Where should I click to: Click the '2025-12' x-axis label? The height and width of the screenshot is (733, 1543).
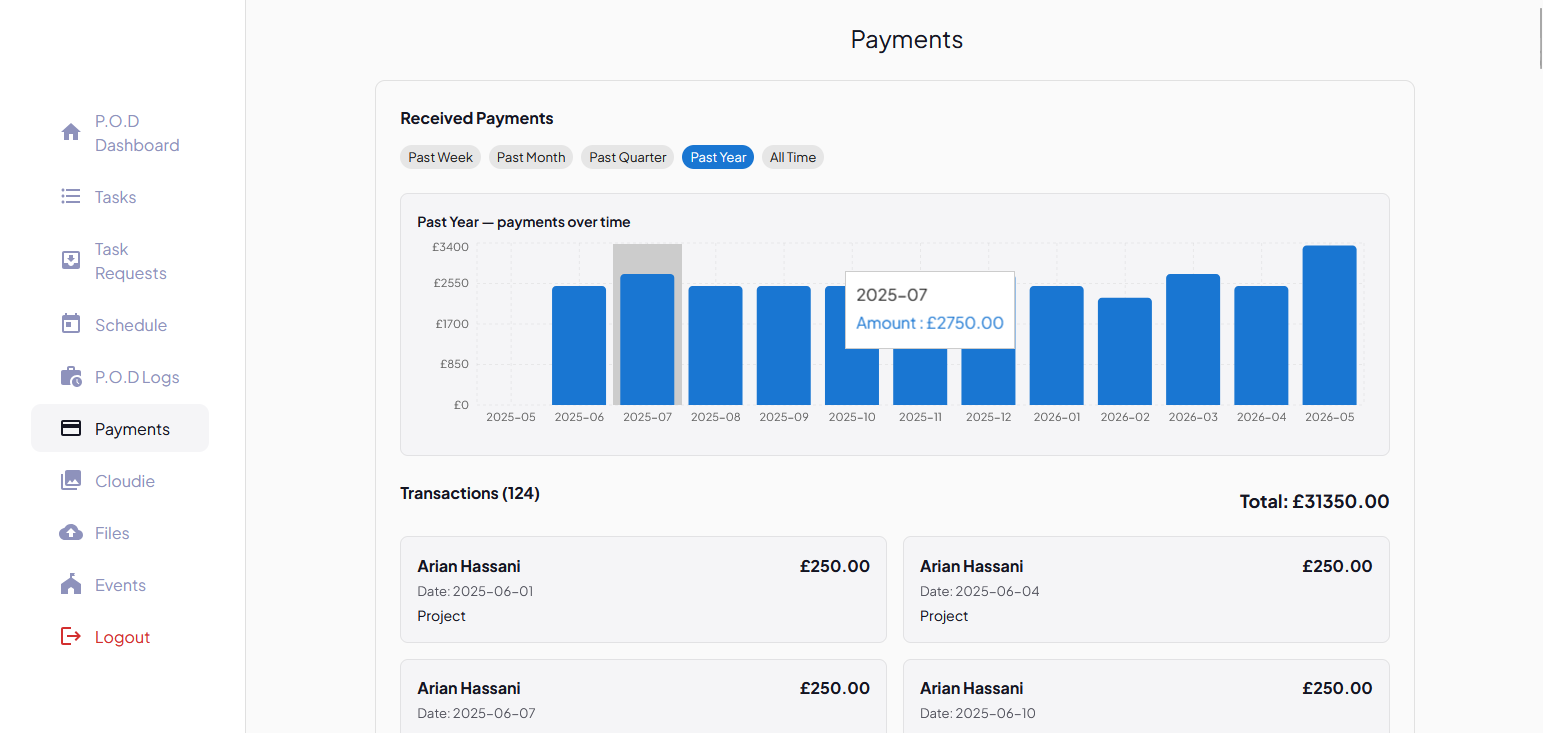(x=988, y=417)
